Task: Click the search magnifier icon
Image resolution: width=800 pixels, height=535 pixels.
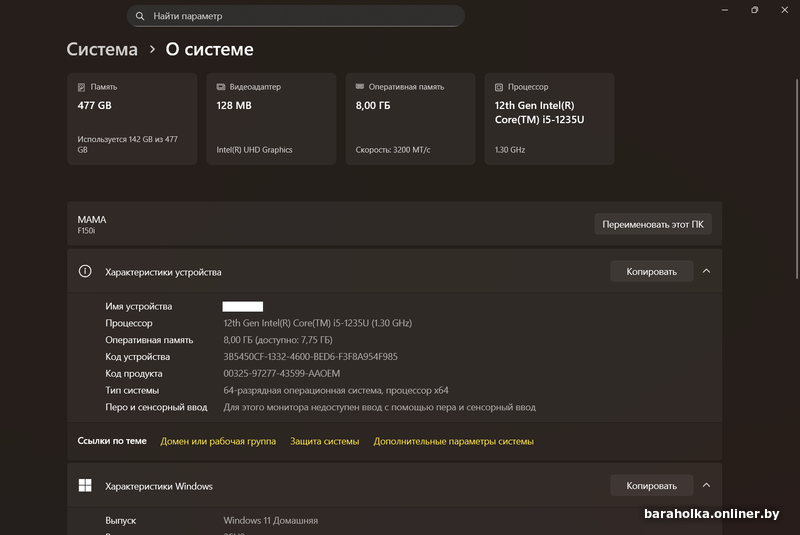Action: coord(140,16)
